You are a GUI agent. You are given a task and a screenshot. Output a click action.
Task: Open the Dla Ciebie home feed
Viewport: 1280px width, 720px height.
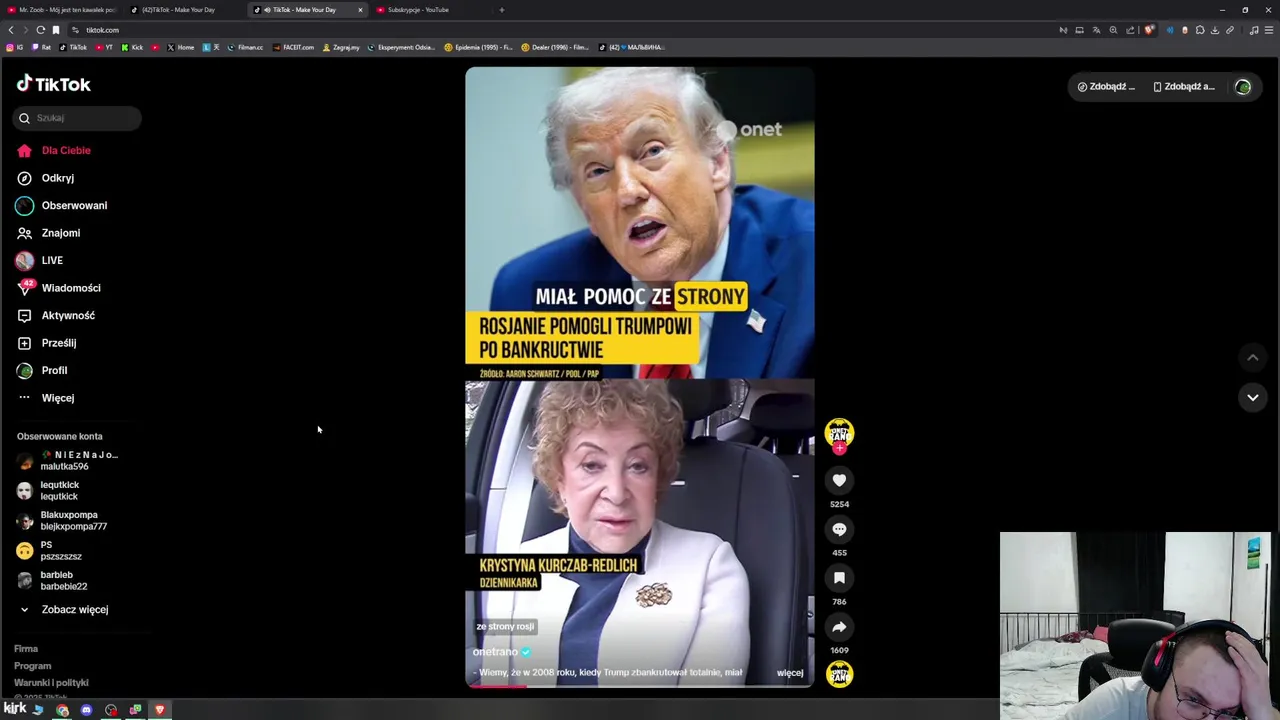pos(54,150)
